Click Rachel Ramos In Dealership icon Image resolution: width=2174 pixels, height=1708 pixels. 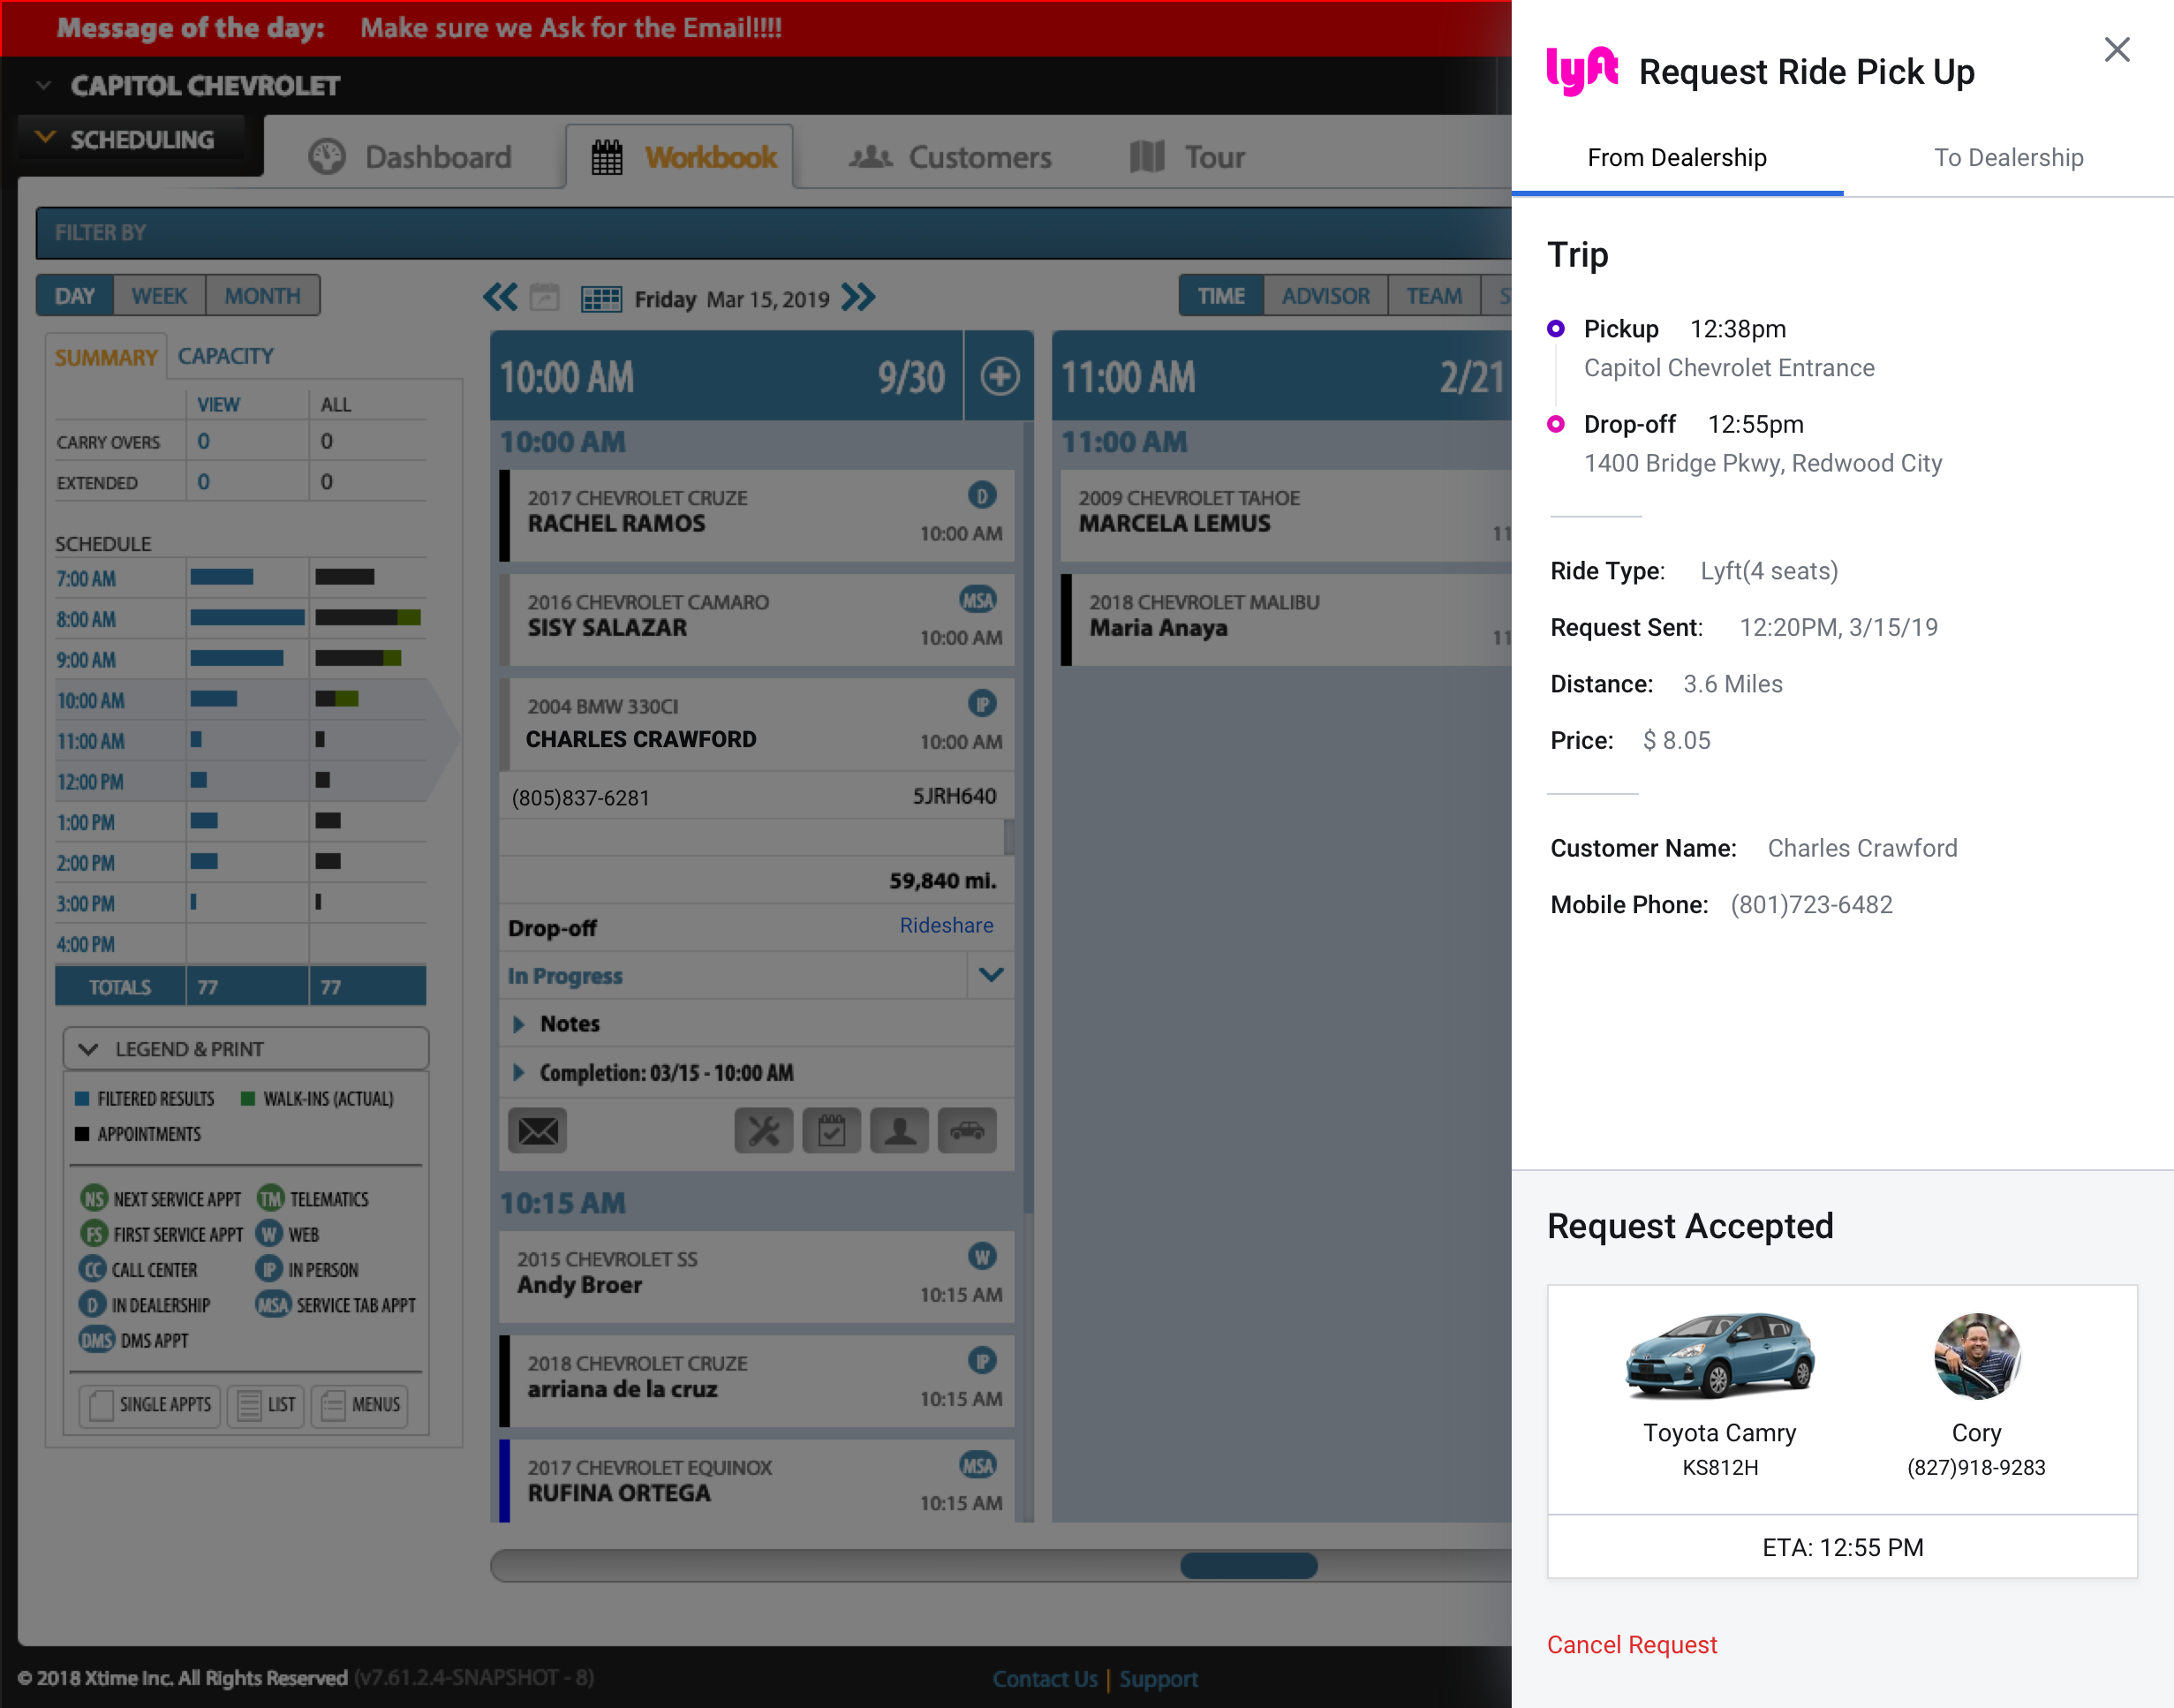click(x=982, y=495)
